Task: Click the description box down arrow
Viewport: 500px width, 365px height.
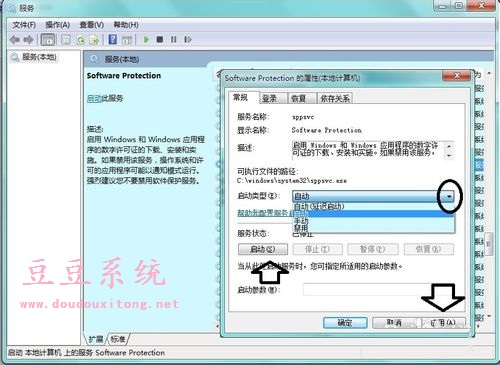Action: pos(449,155)
